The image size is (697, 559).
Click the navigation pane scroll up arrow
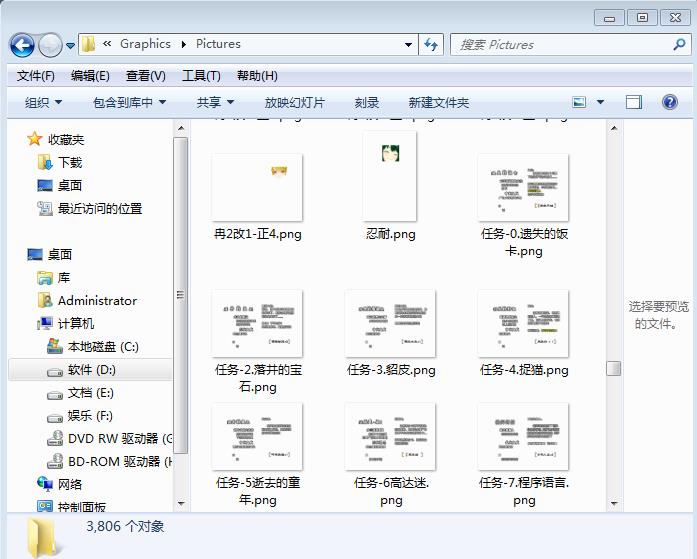[181, 128]
